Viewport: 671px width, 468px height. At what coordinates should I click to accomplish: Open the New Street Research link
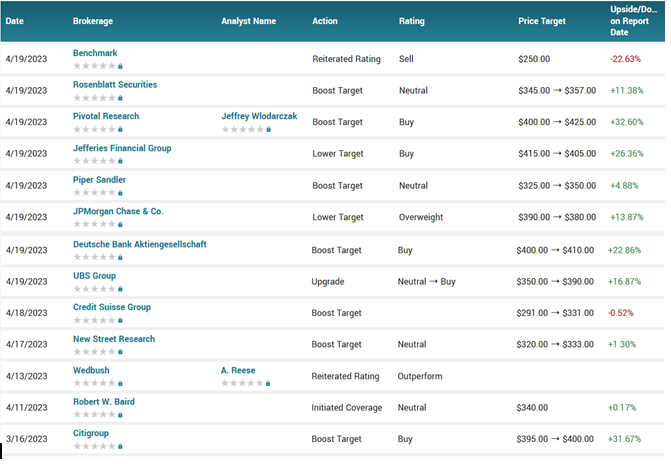(114, 339)
